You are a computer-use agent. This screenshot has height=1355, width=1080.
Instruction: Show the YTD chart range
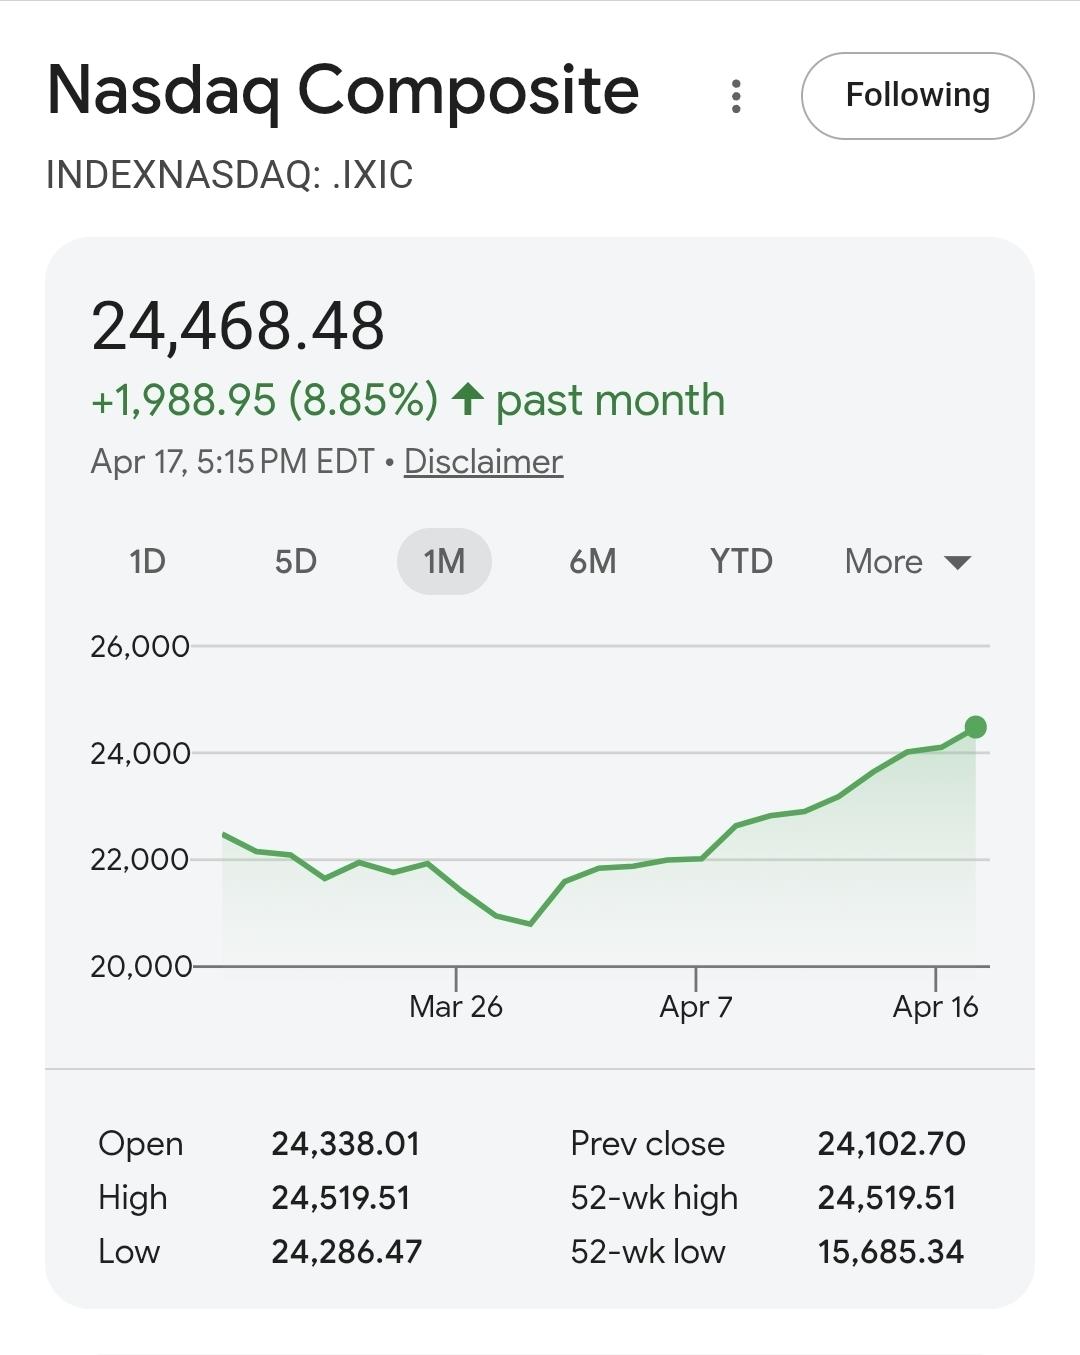[741, 562]
